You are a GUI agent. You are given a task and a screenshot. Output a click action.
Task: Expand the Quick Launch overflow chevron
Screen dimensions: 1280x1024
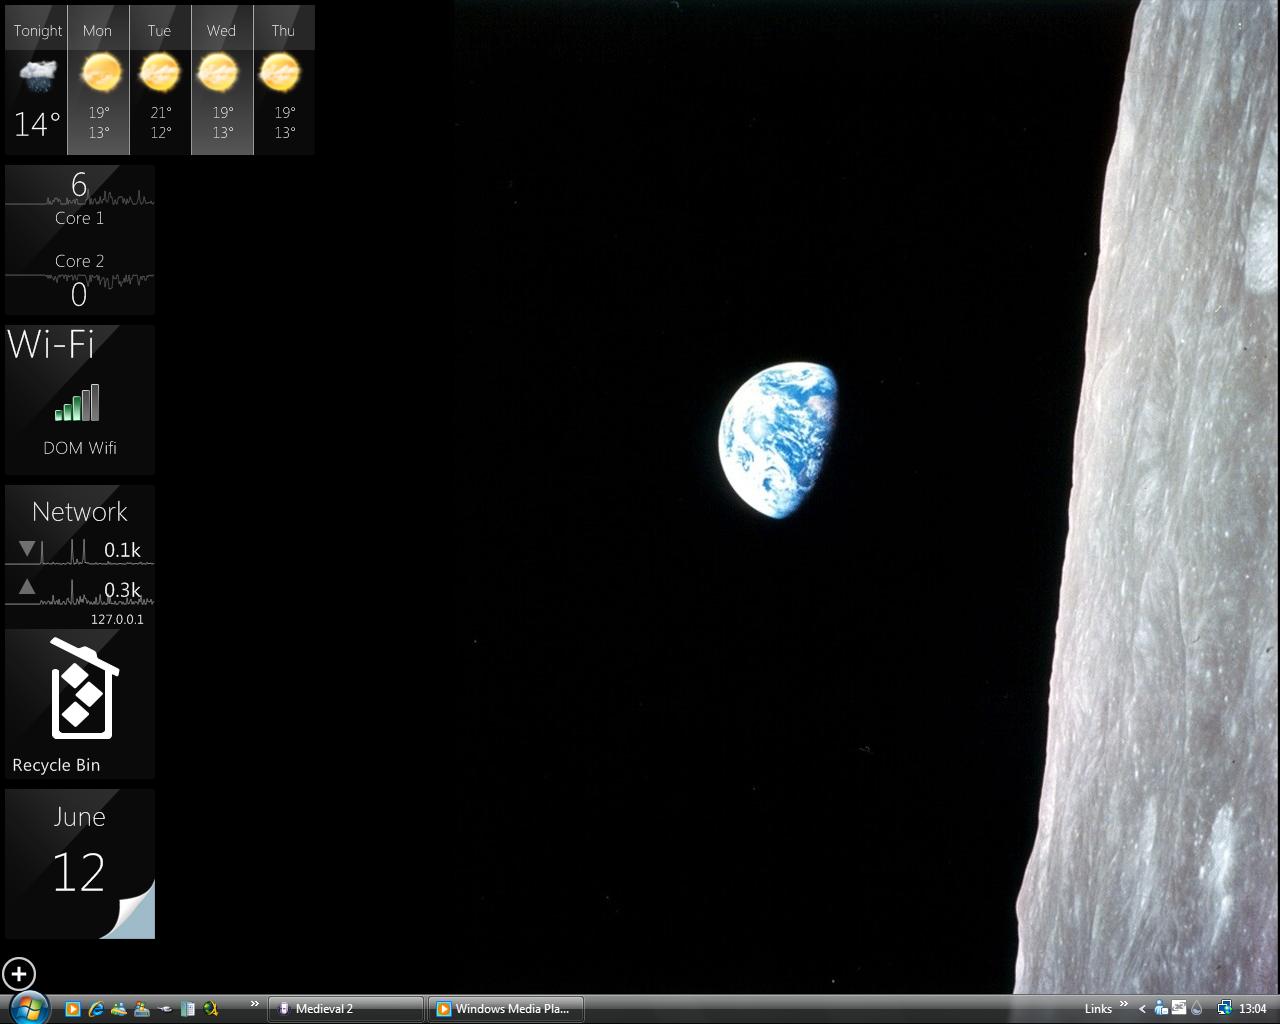254,1003
